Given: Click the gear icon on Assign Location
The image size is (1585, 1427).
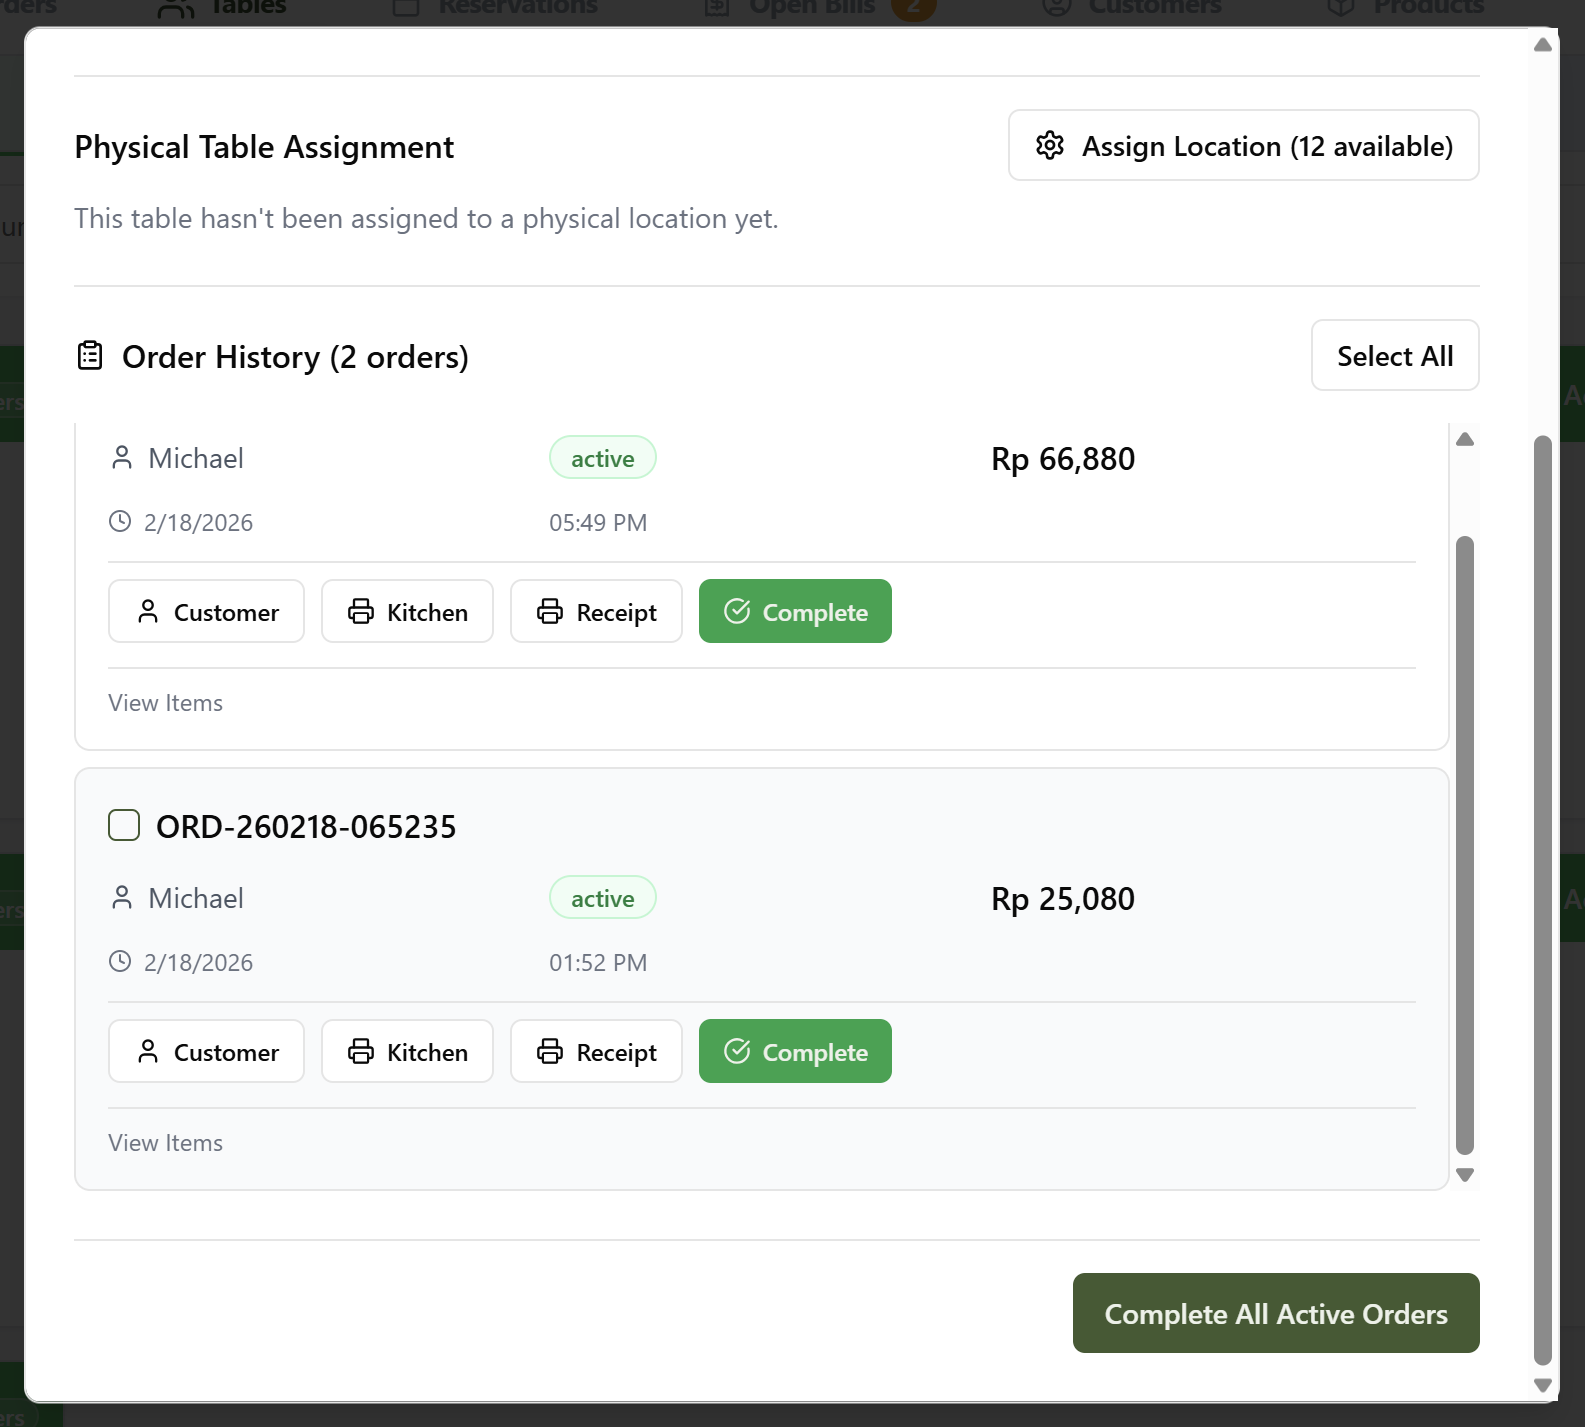Looking at the screenshot, I should (1049, 146).
